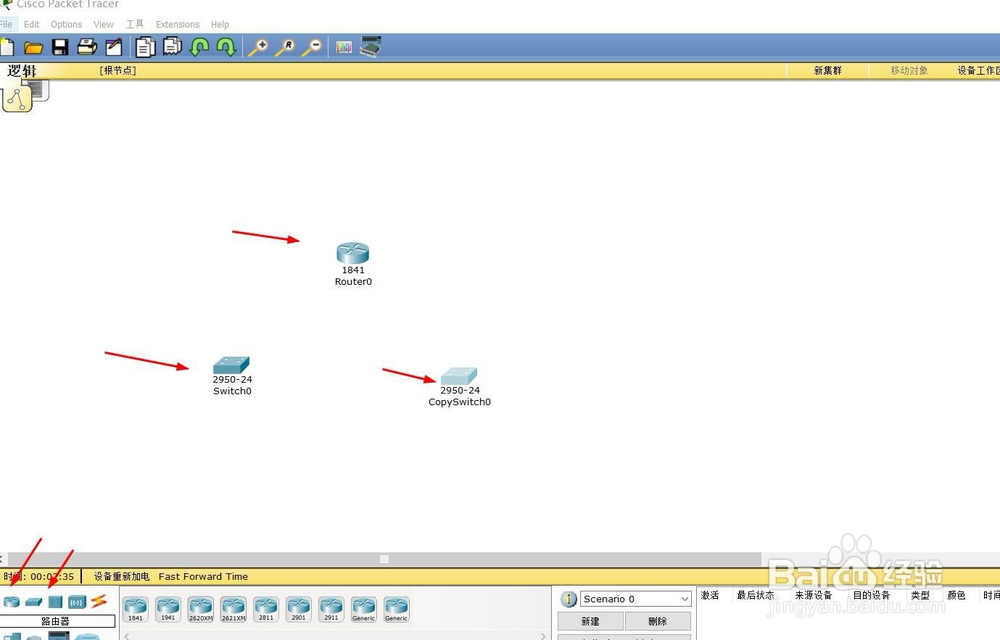Viewport: 1000px width, 640px height.
Task: Open the Help menu
Action: (220, 24)
